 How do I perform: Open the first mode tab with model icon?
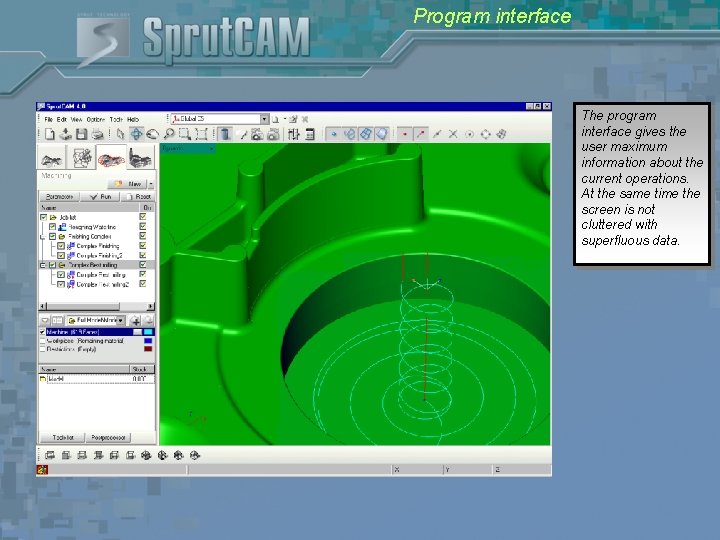(x=51, y=157)
